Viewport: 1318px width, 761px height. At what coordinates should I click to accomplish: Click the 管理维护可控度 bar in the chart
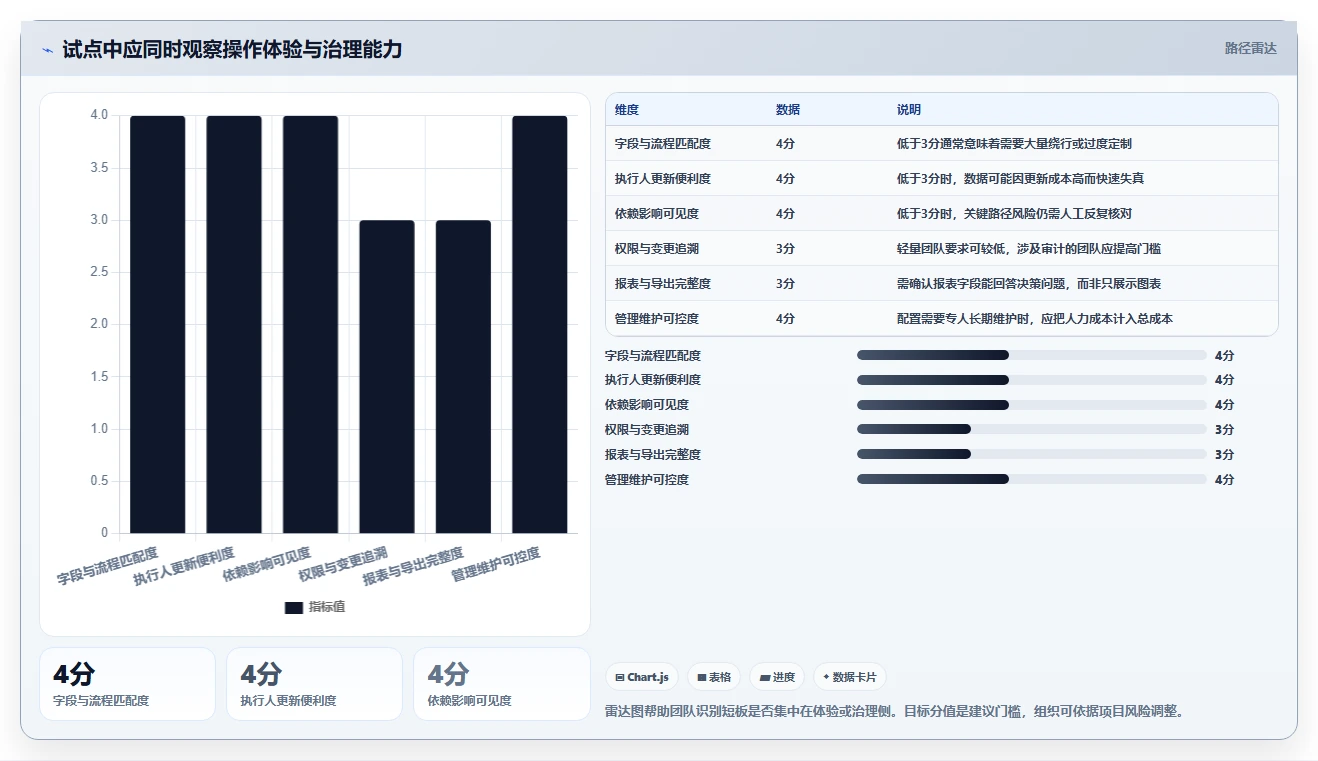[x=540, y=324]
